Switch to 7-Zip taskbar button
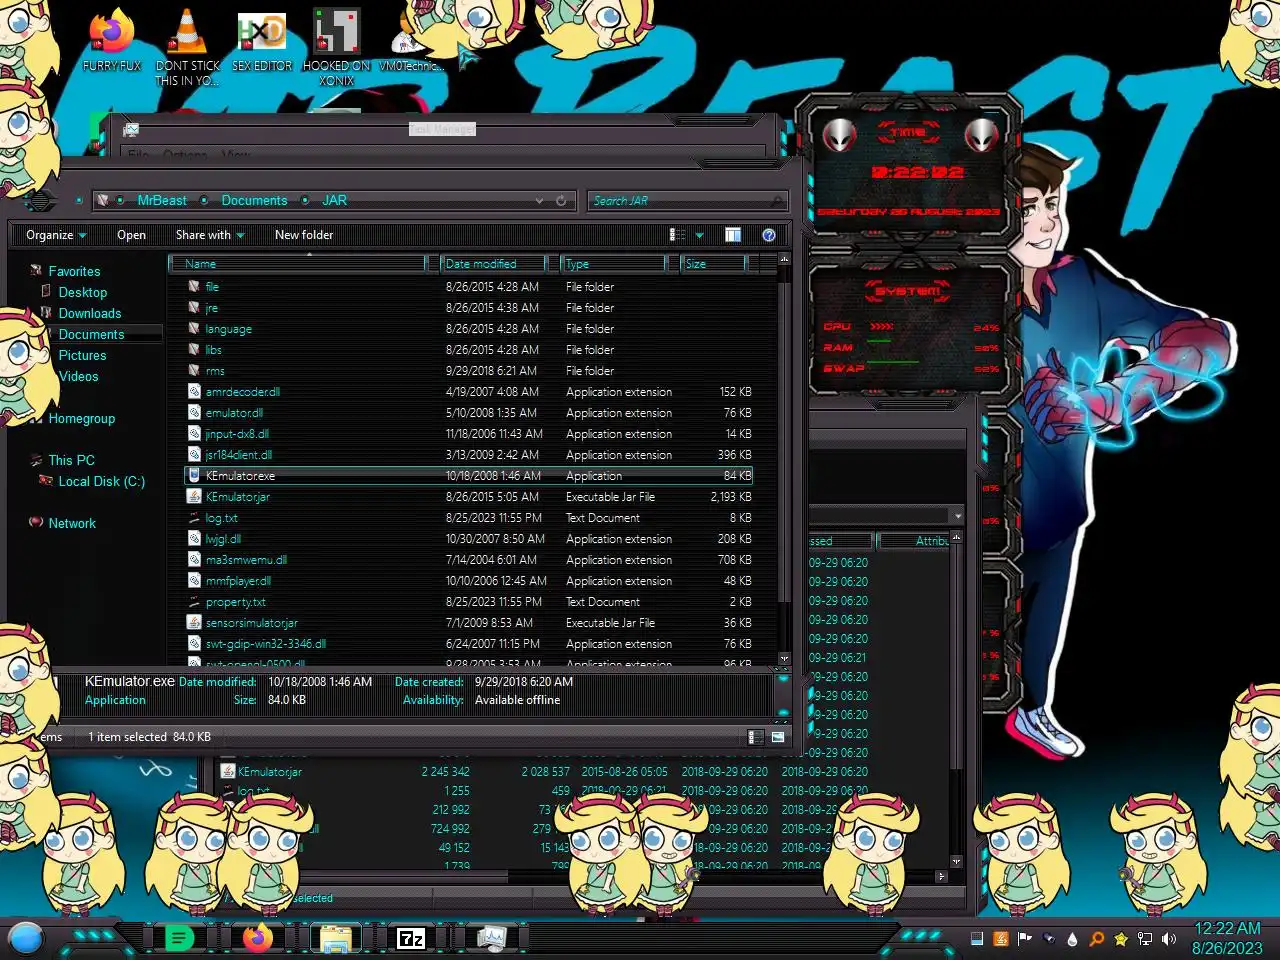Viewport: 1280px width, 960px height. click(411, 938)
